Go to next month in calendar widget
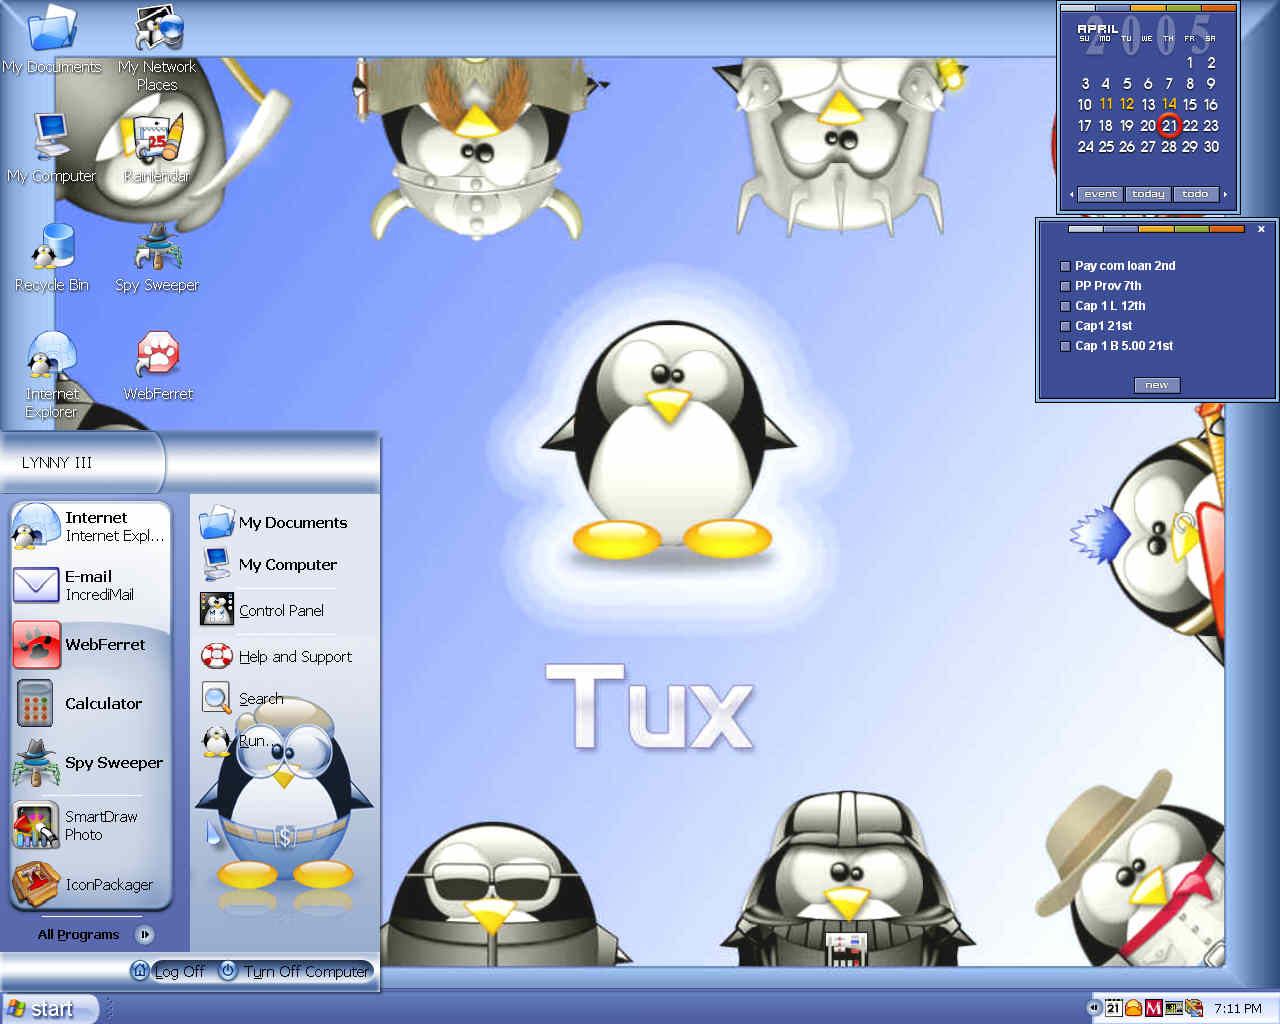Screen dimensions: 1280x1024 (x=1225, y=194)
